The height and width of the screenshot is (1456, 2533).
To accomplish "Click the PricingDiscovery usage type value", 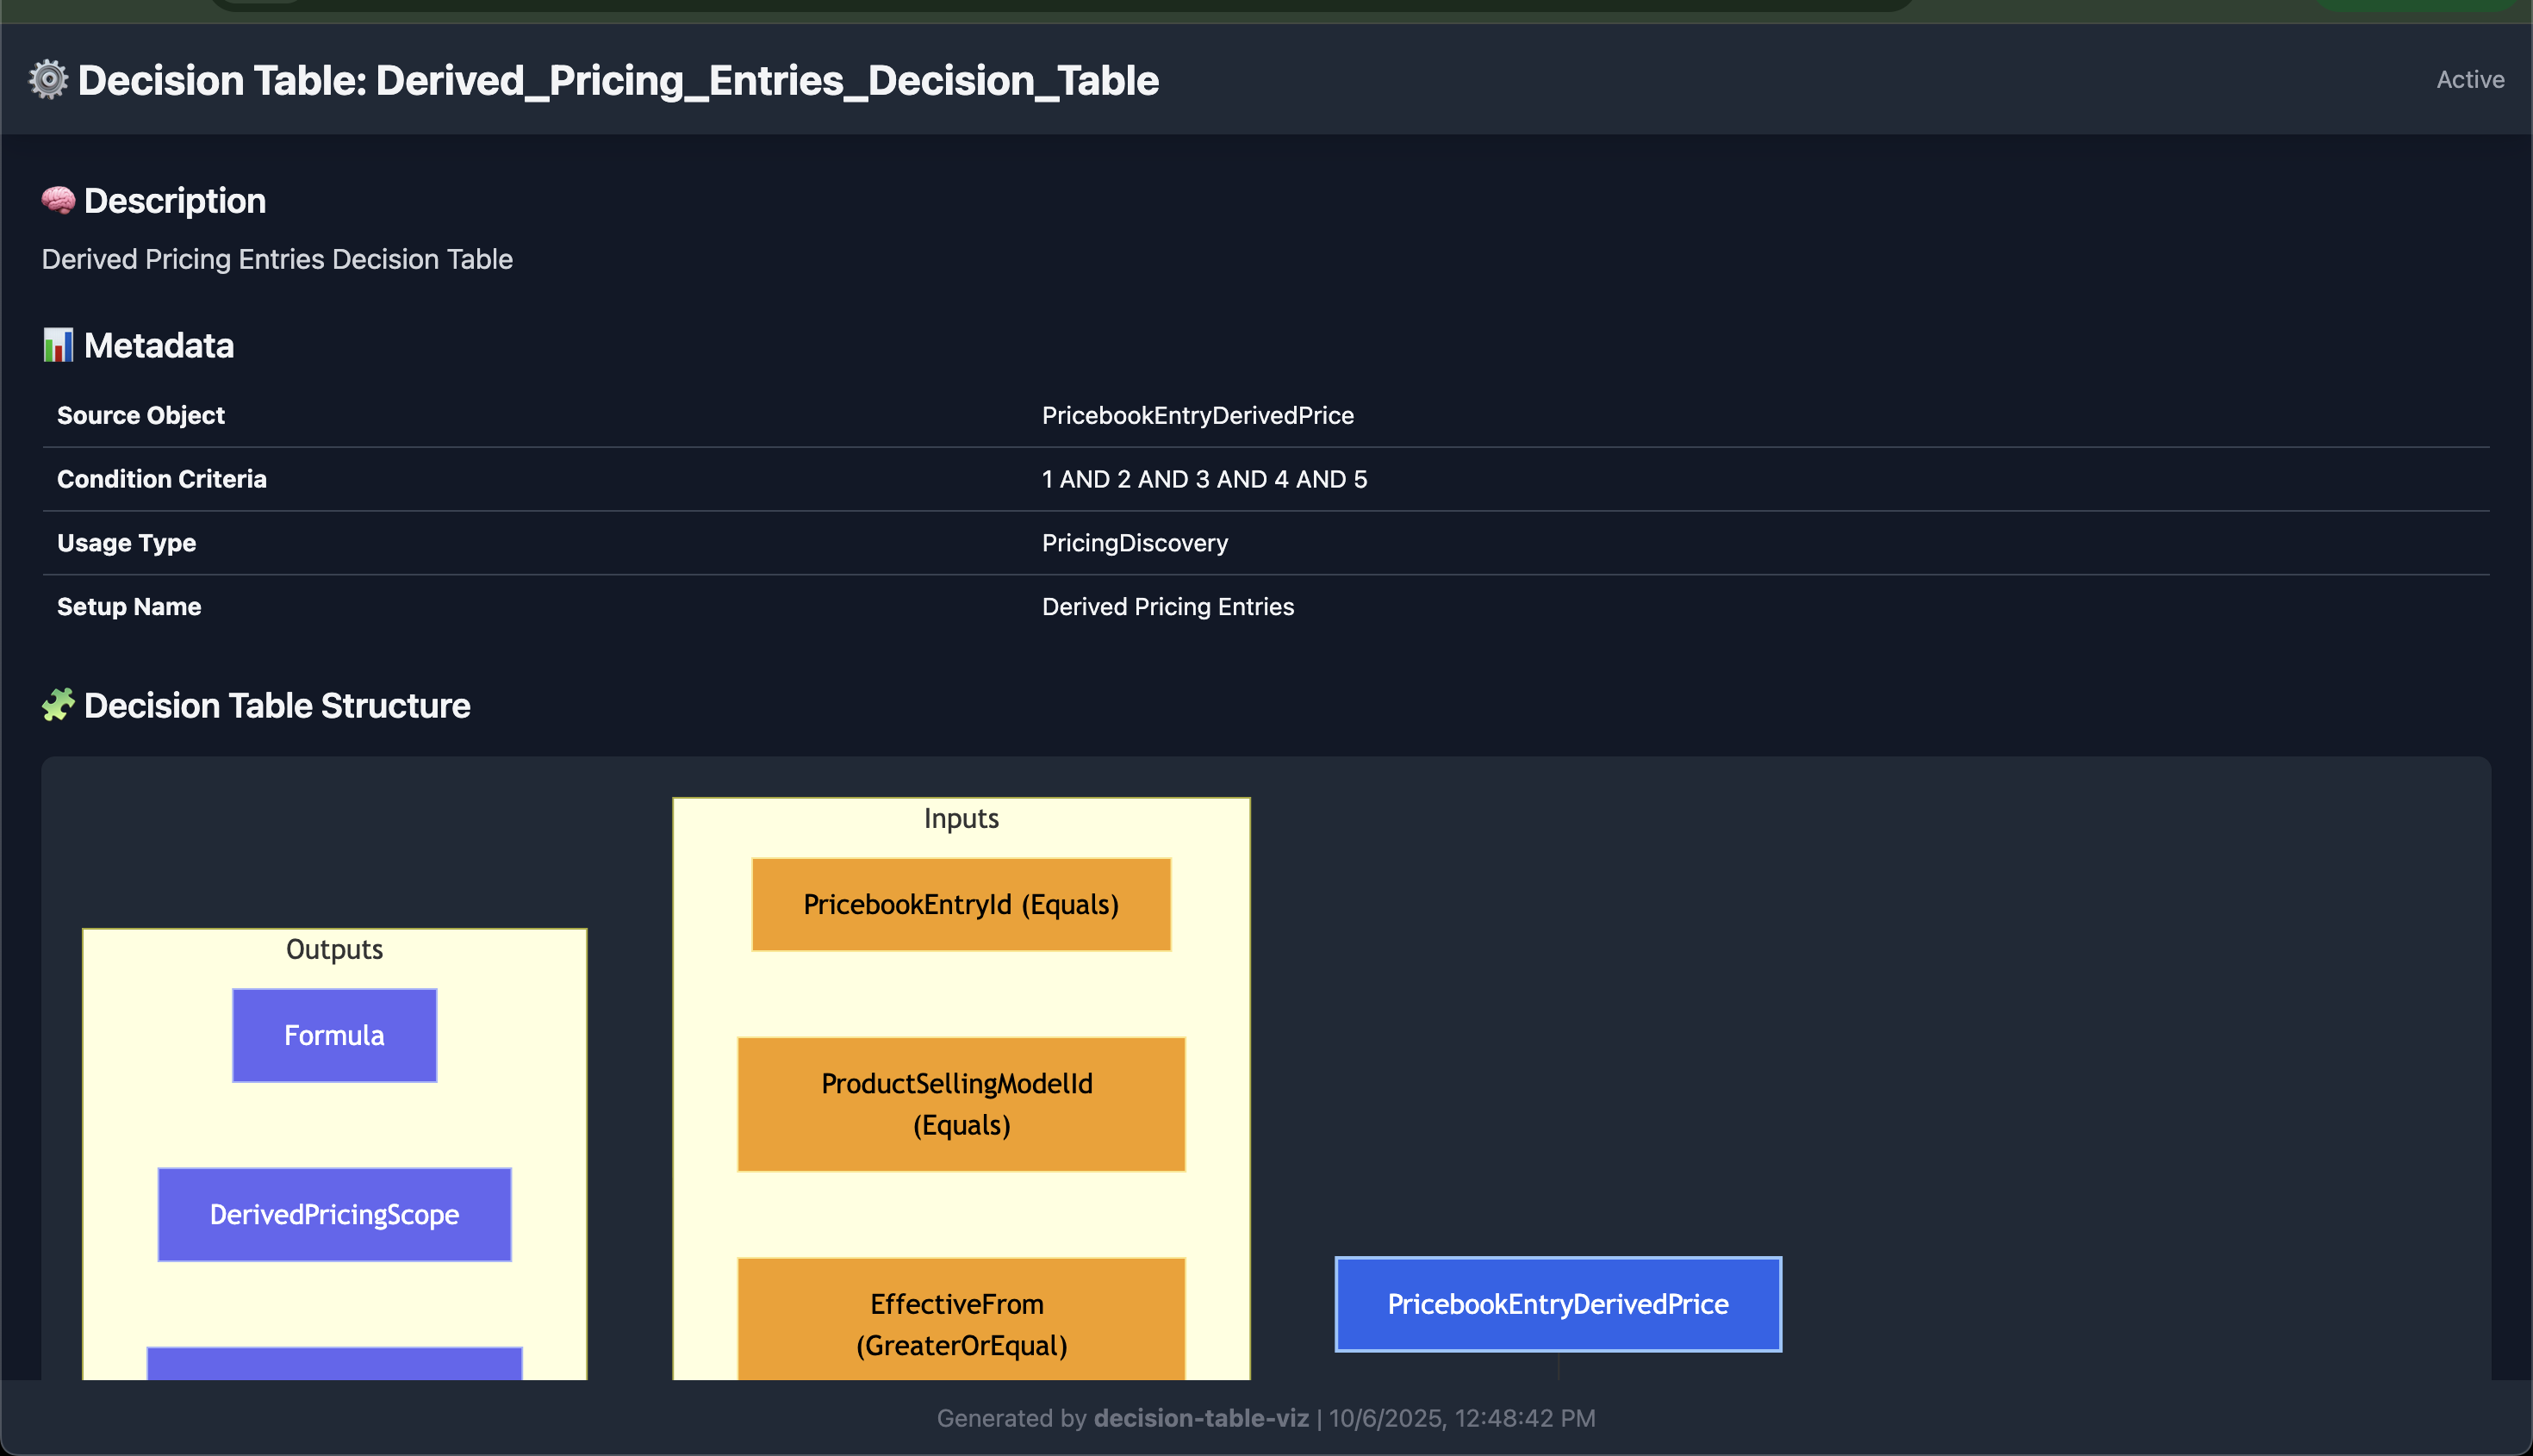I will click(x=1134, y=543).
